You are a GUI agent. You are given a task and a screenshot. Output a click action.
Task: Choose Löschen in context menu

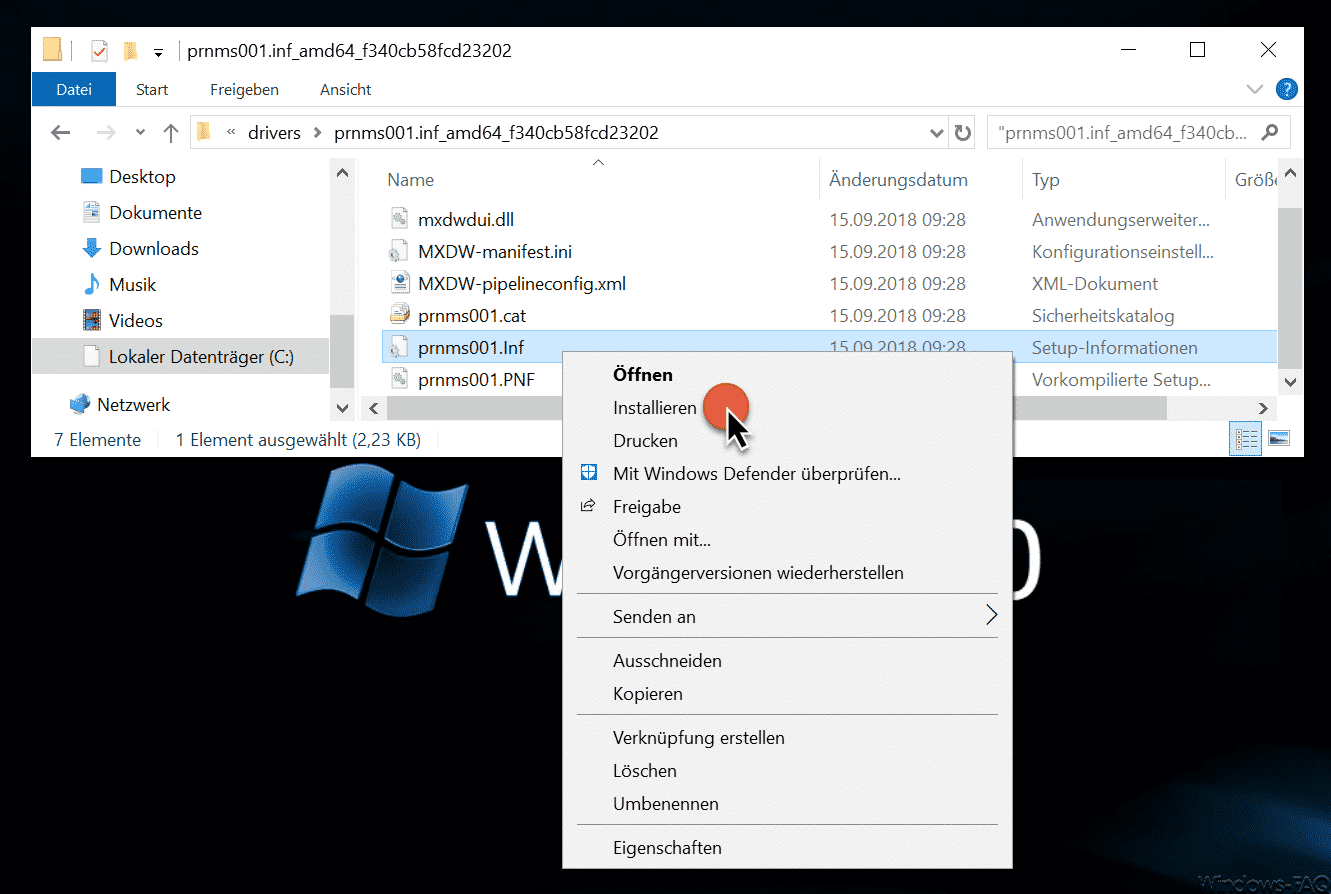point(645,771)
